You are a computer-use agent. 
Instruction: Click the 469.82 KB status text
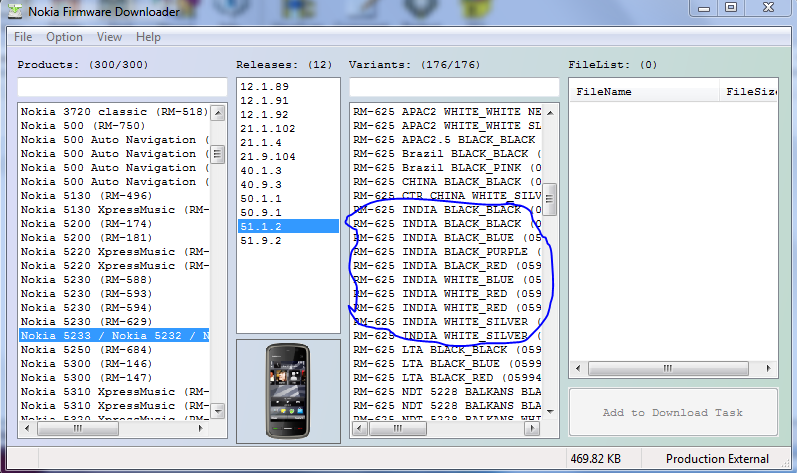click(x=595, y=459)
